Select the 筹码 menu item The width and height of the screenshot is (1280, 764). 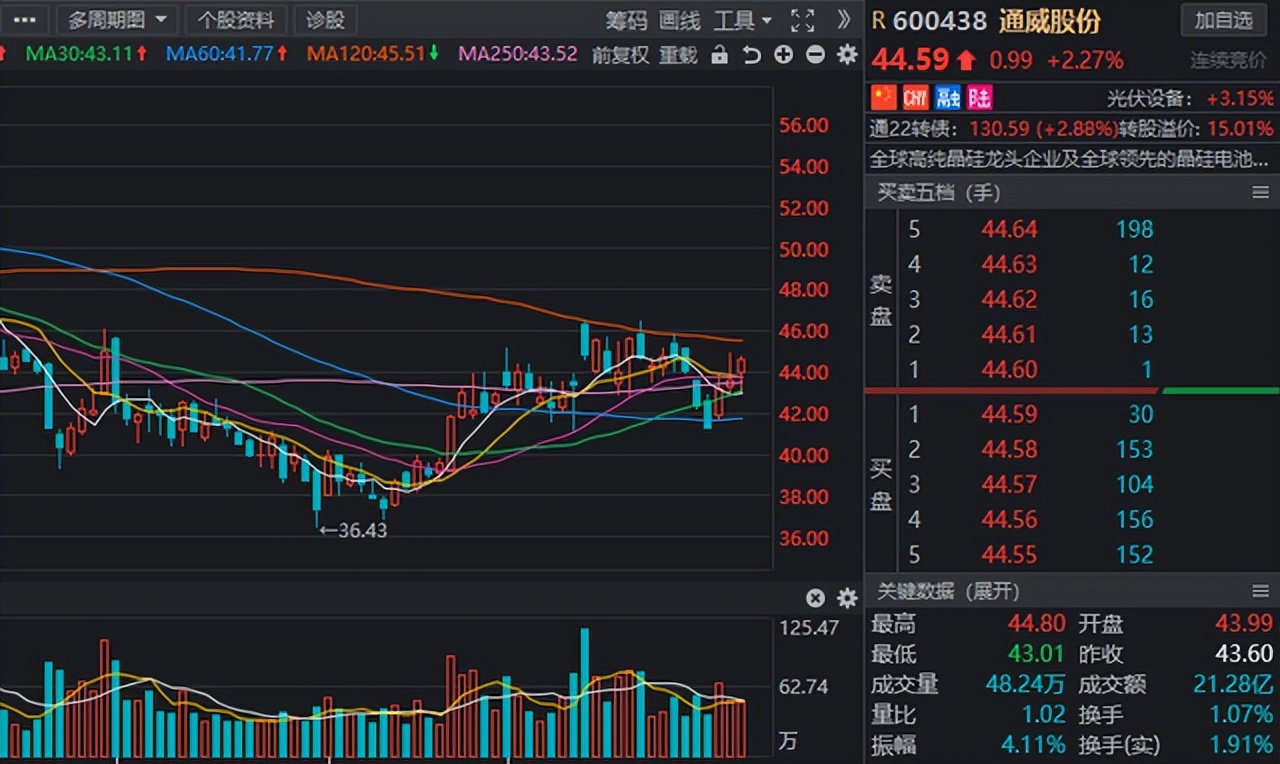[x=626, y=20]
